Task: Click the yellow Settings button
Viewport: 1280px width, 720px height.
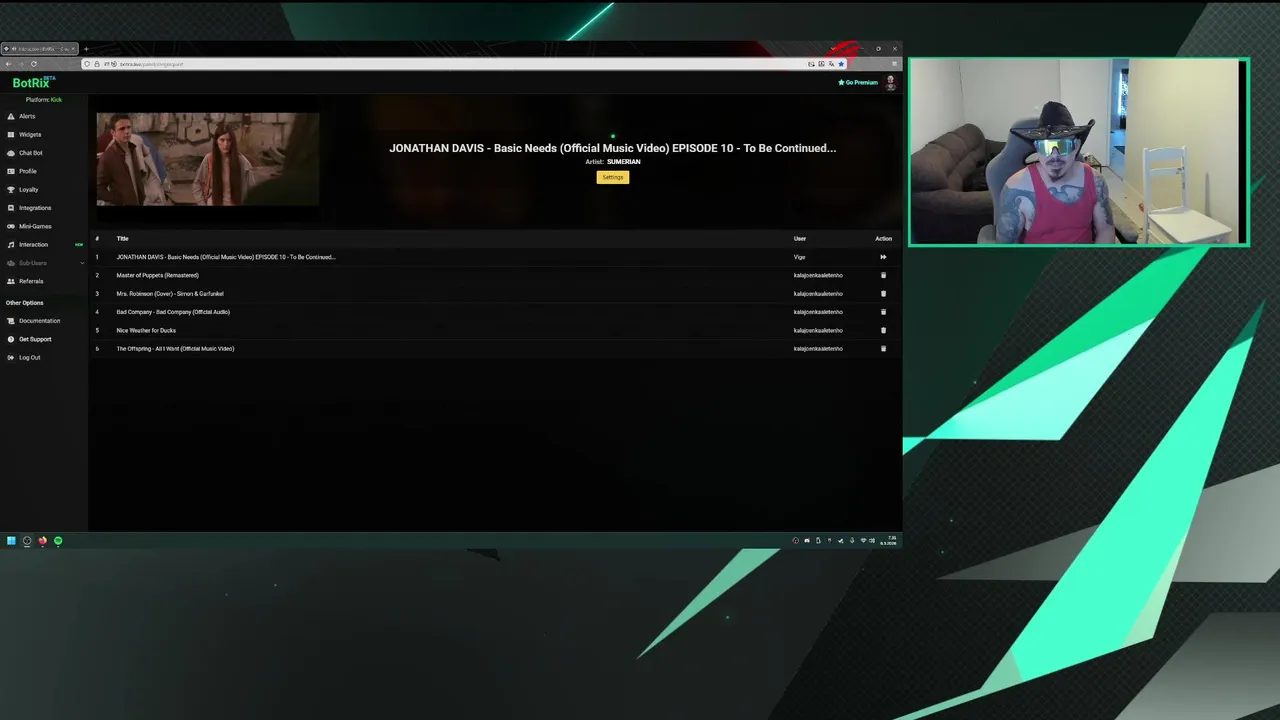Action: point(613,177)
